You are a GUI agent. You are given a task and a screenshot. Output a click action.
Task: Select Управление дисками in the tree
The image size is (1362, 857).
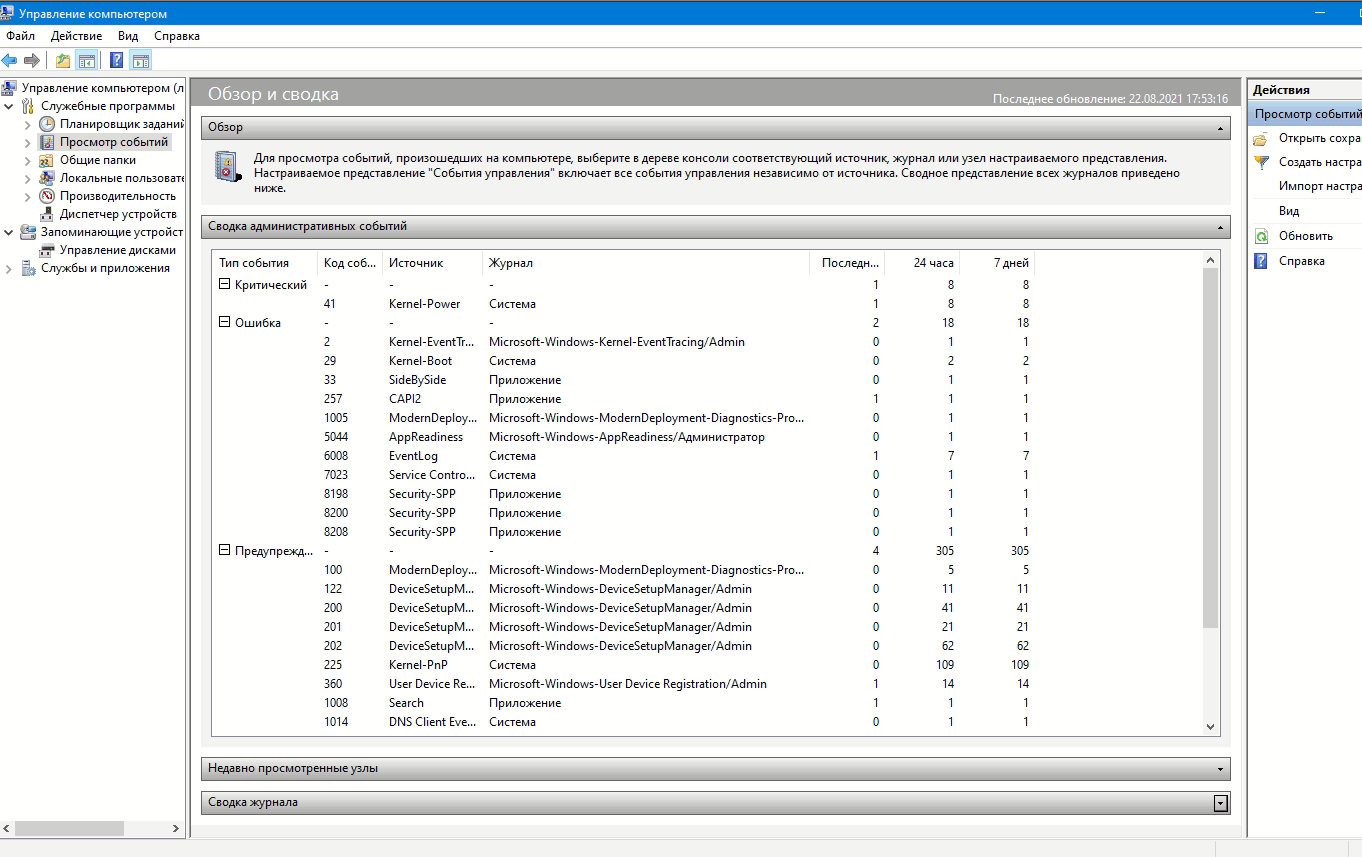click(x=117, y=250)
